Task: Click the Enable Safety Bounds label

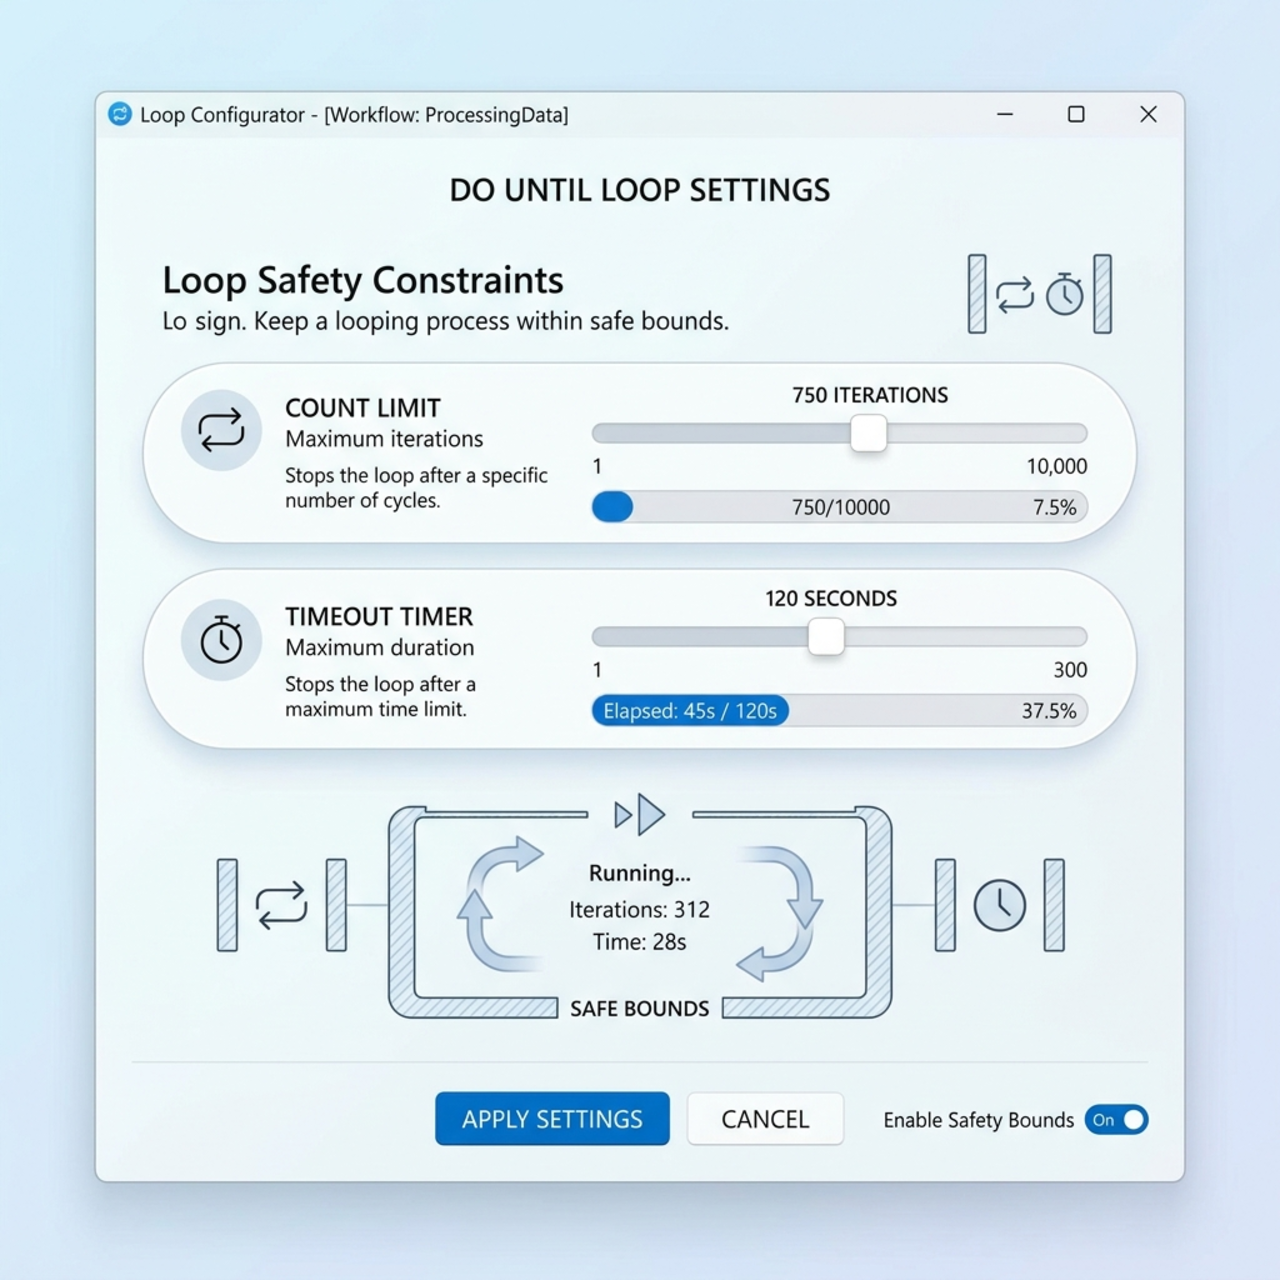Action: (x=978, y=1120)
